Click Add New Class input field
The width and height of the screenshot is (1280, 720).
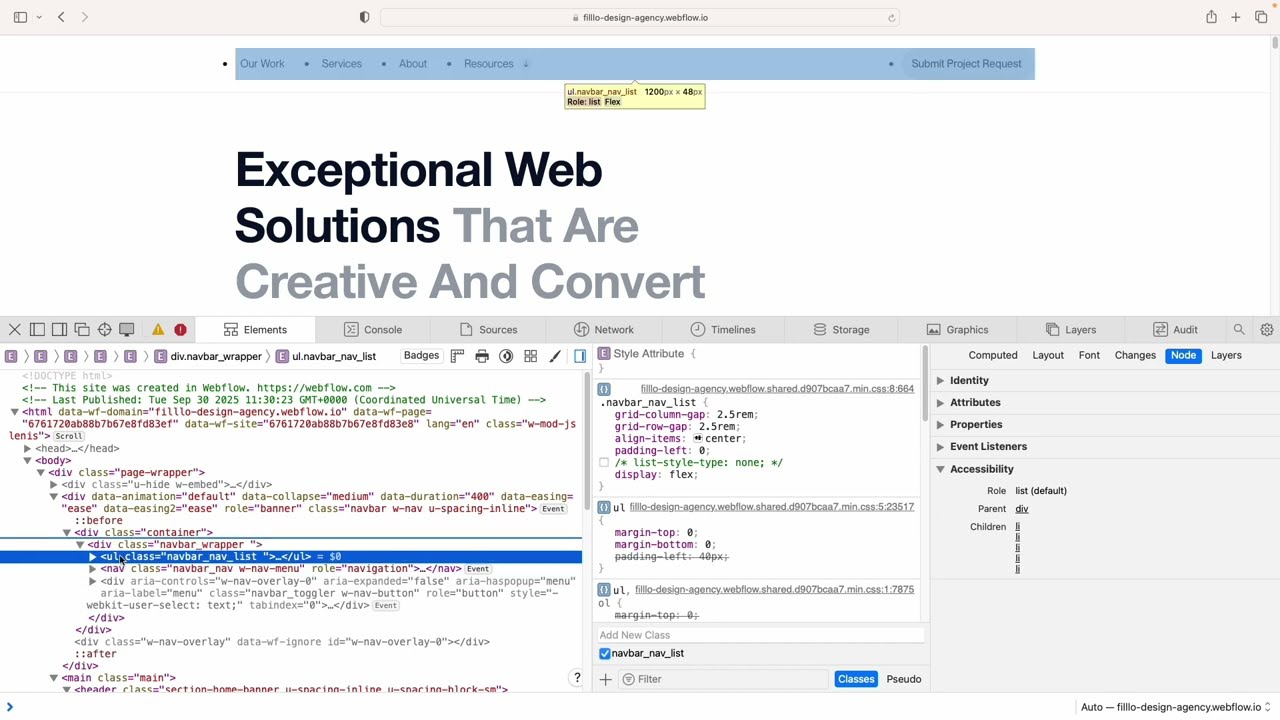(x=760, y=635)
